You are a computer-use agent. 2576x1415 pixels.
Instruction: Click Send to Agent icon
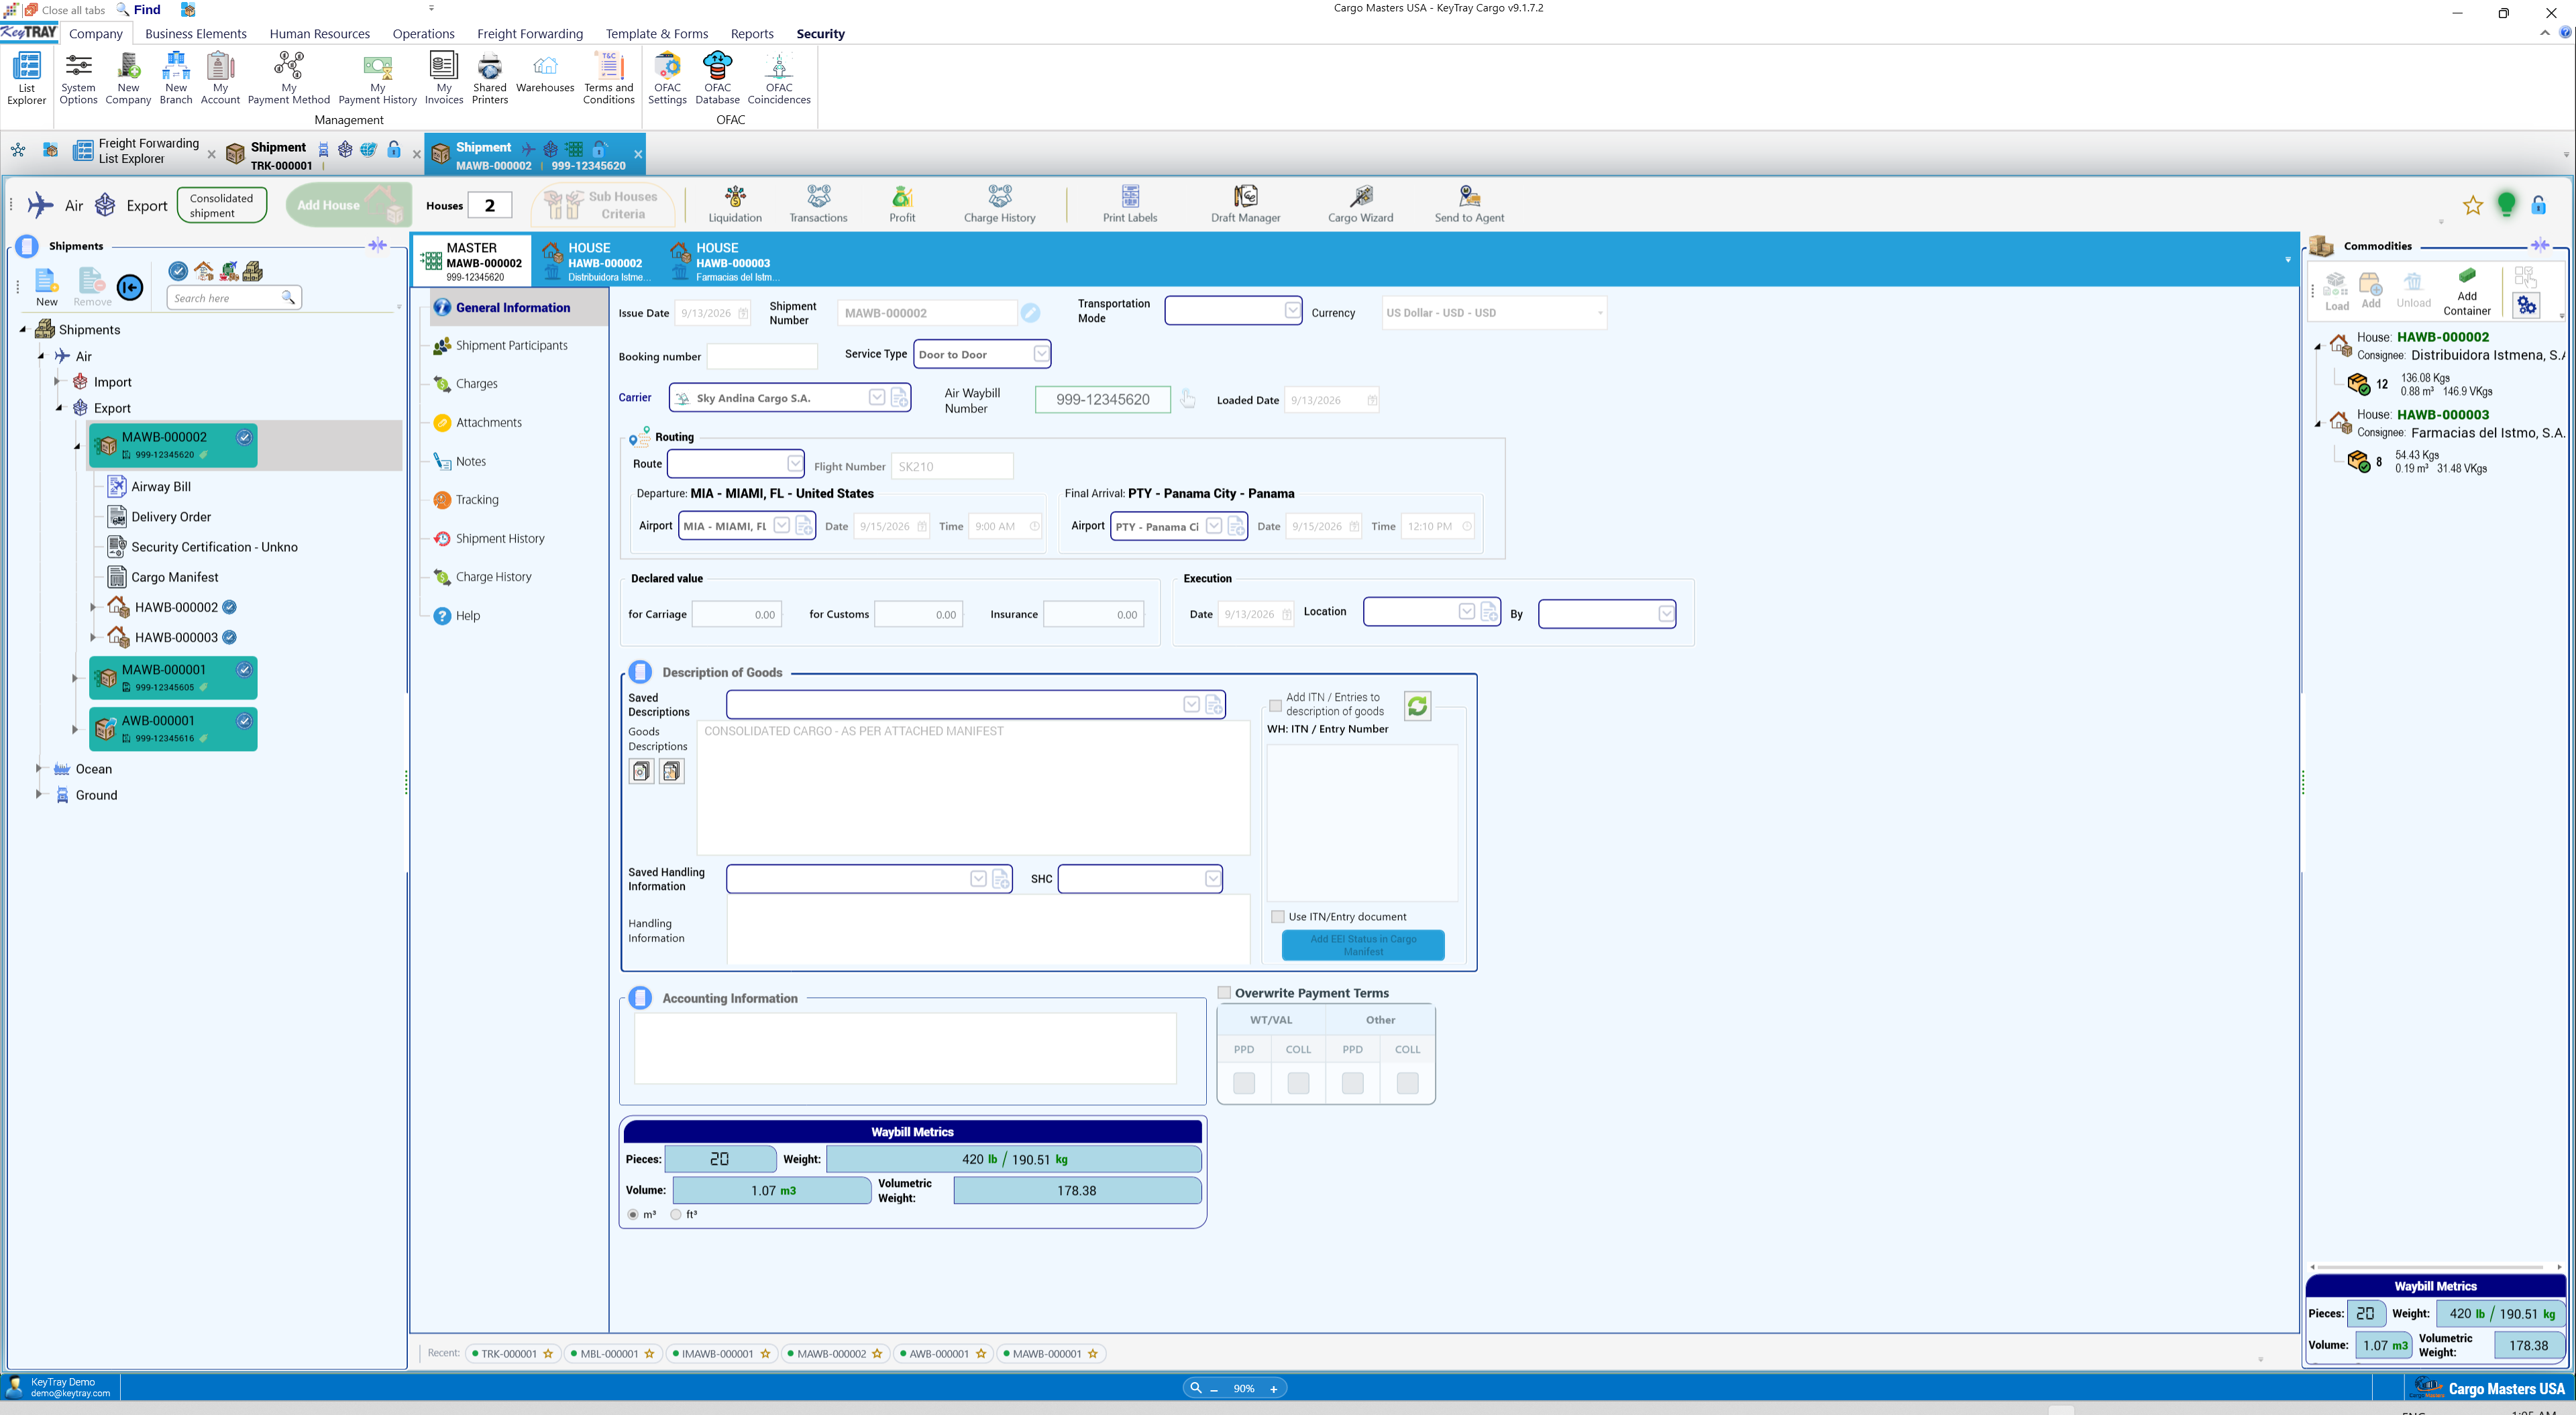point(1469,204)
